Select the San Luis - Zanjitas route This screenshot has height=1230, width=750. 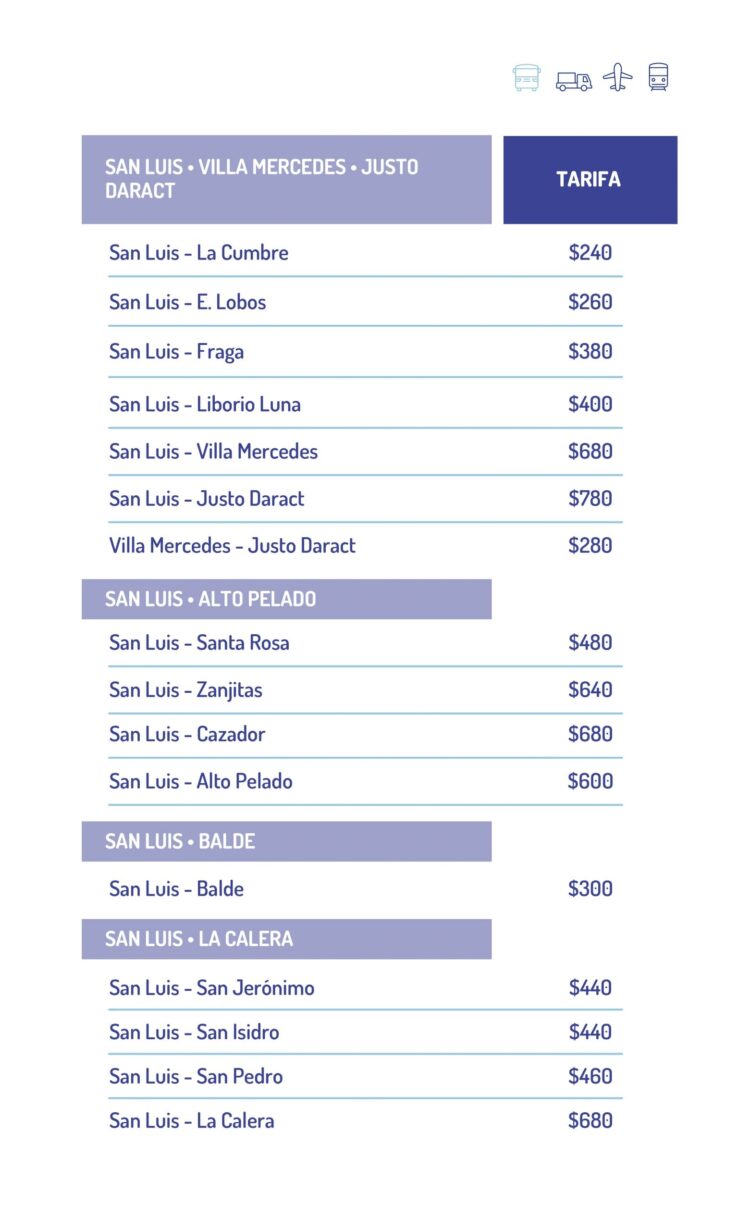(185, 690)
